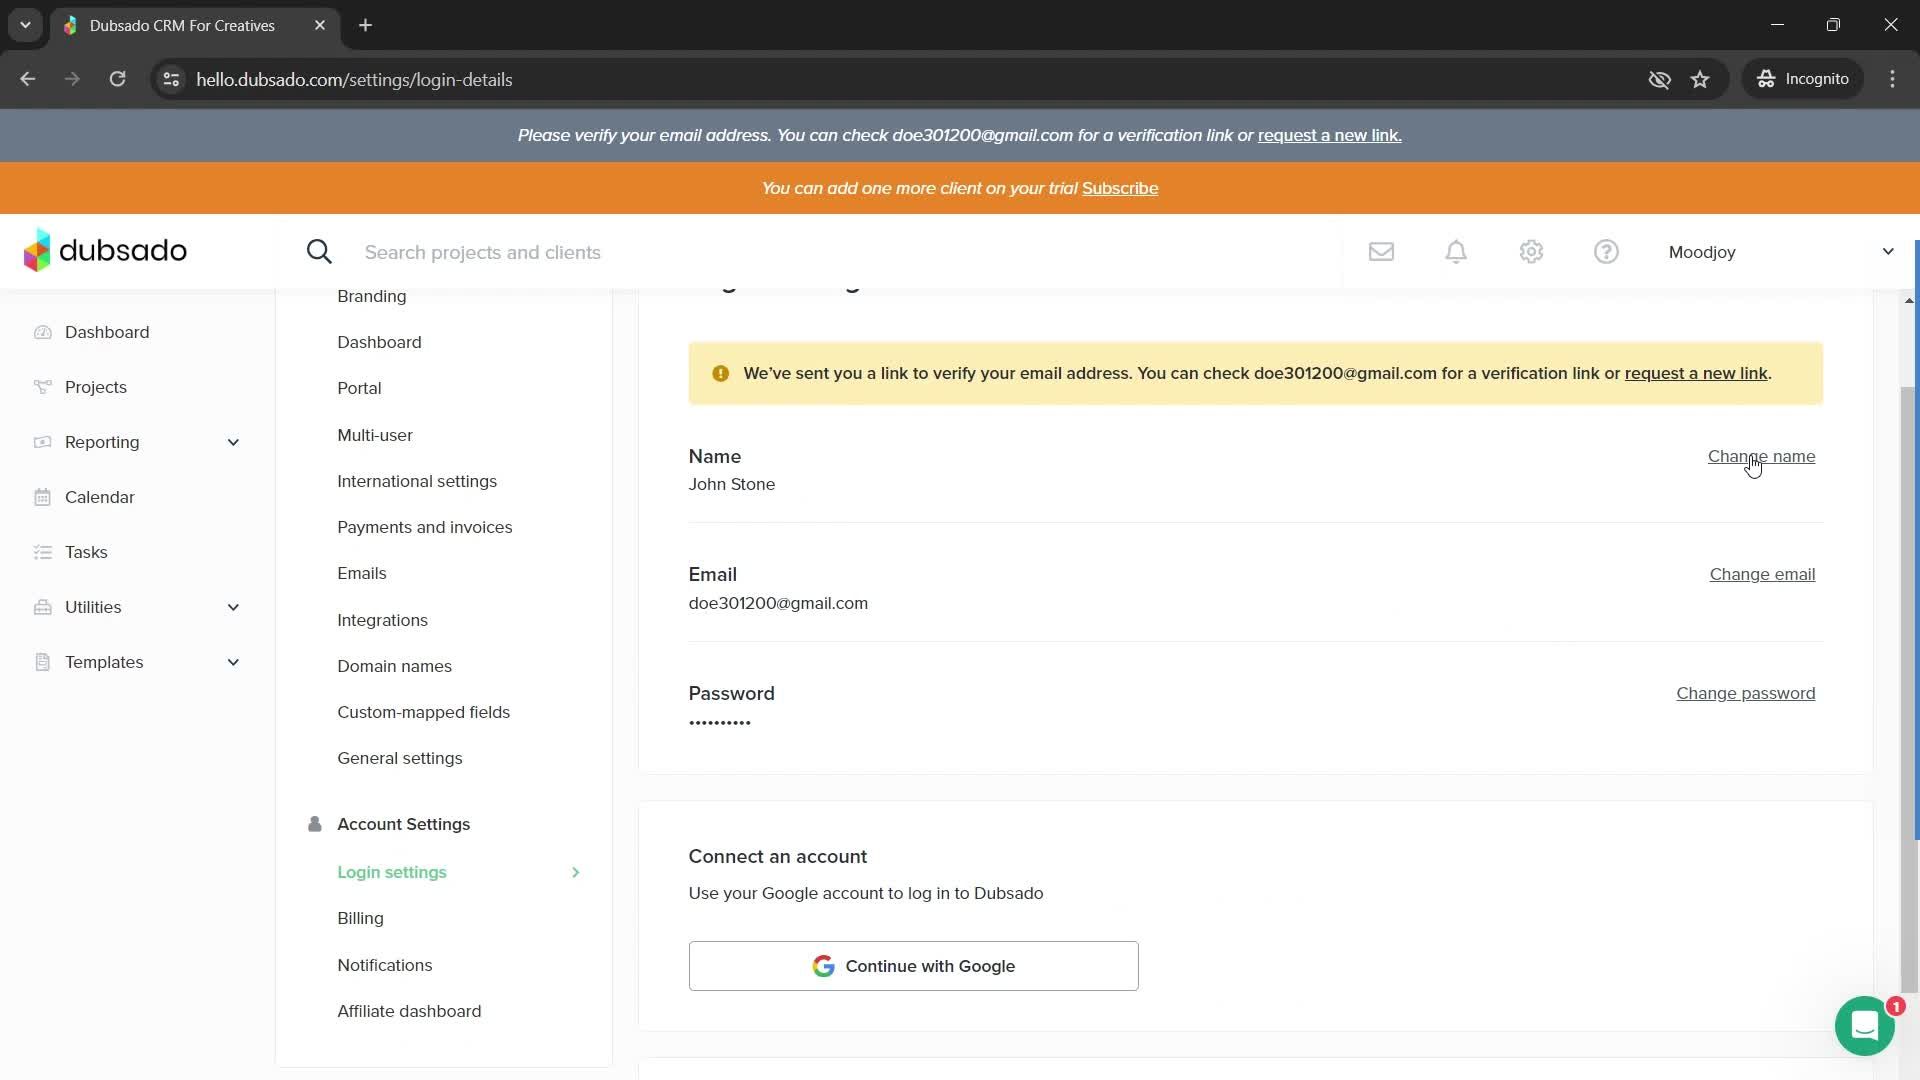Select Branding in settings menu

pos(371,296)
